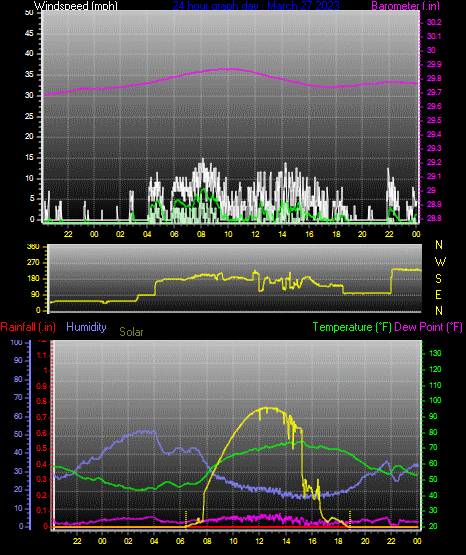Screen dimensions: 466x555
Task: Click the blue 'Humidity' legend label
Action: click(x=86, y=327)
